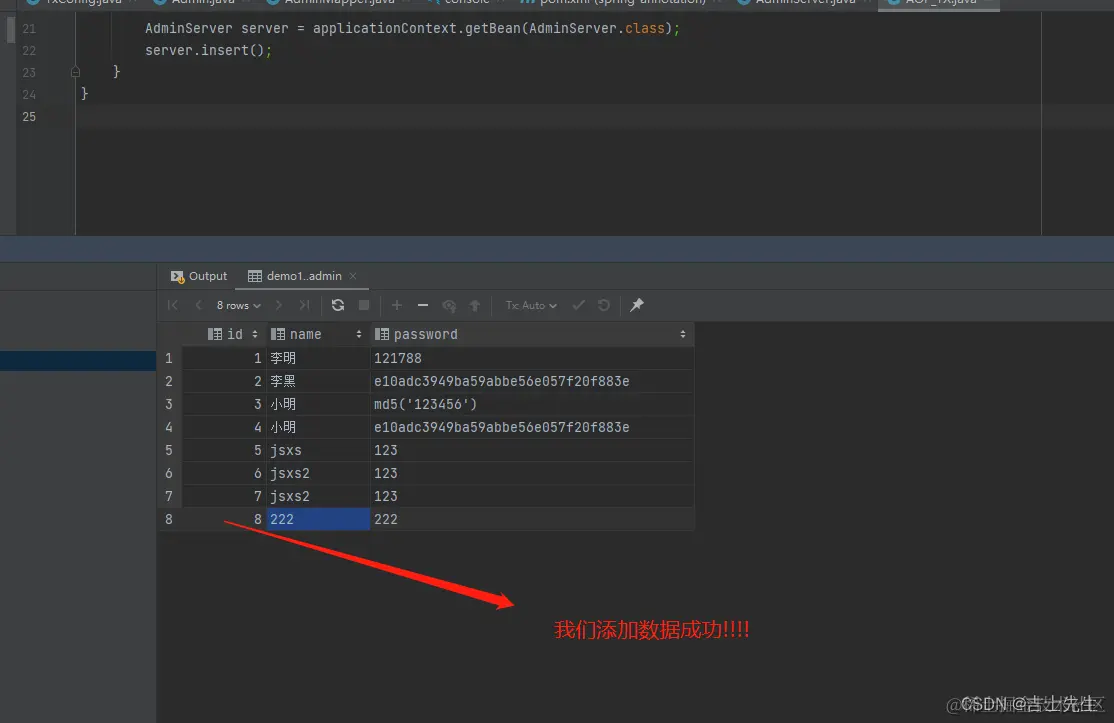Commit transaction with the checkmark icon
1114x723 pixels.
578,305
